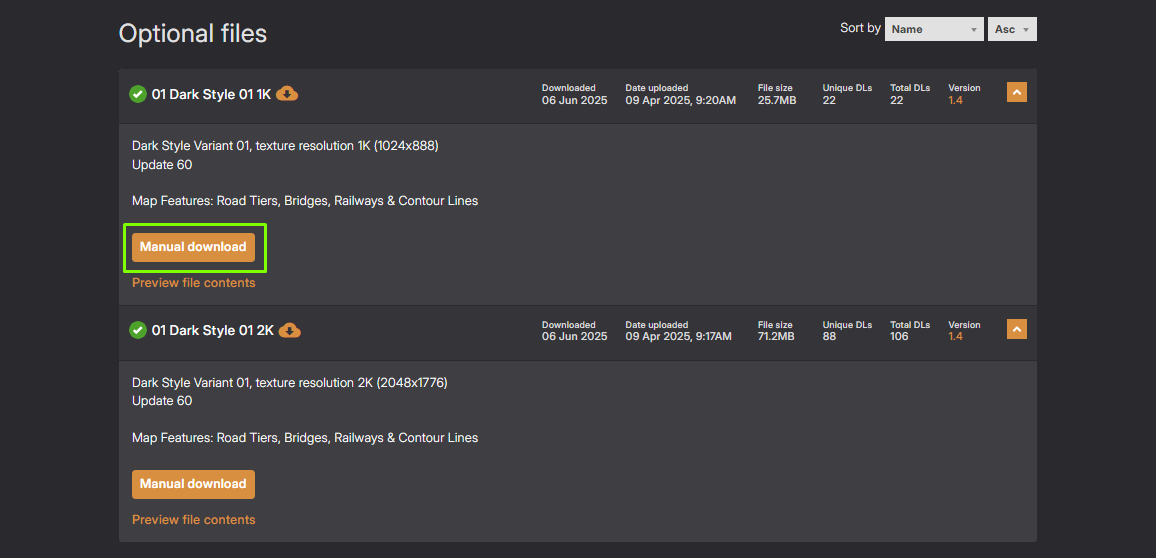Collapse the 01 Dark Style 01 1K section
Image resolution: width=1156 pixels, height=558 pixels.
click(x=1017, y=93)
